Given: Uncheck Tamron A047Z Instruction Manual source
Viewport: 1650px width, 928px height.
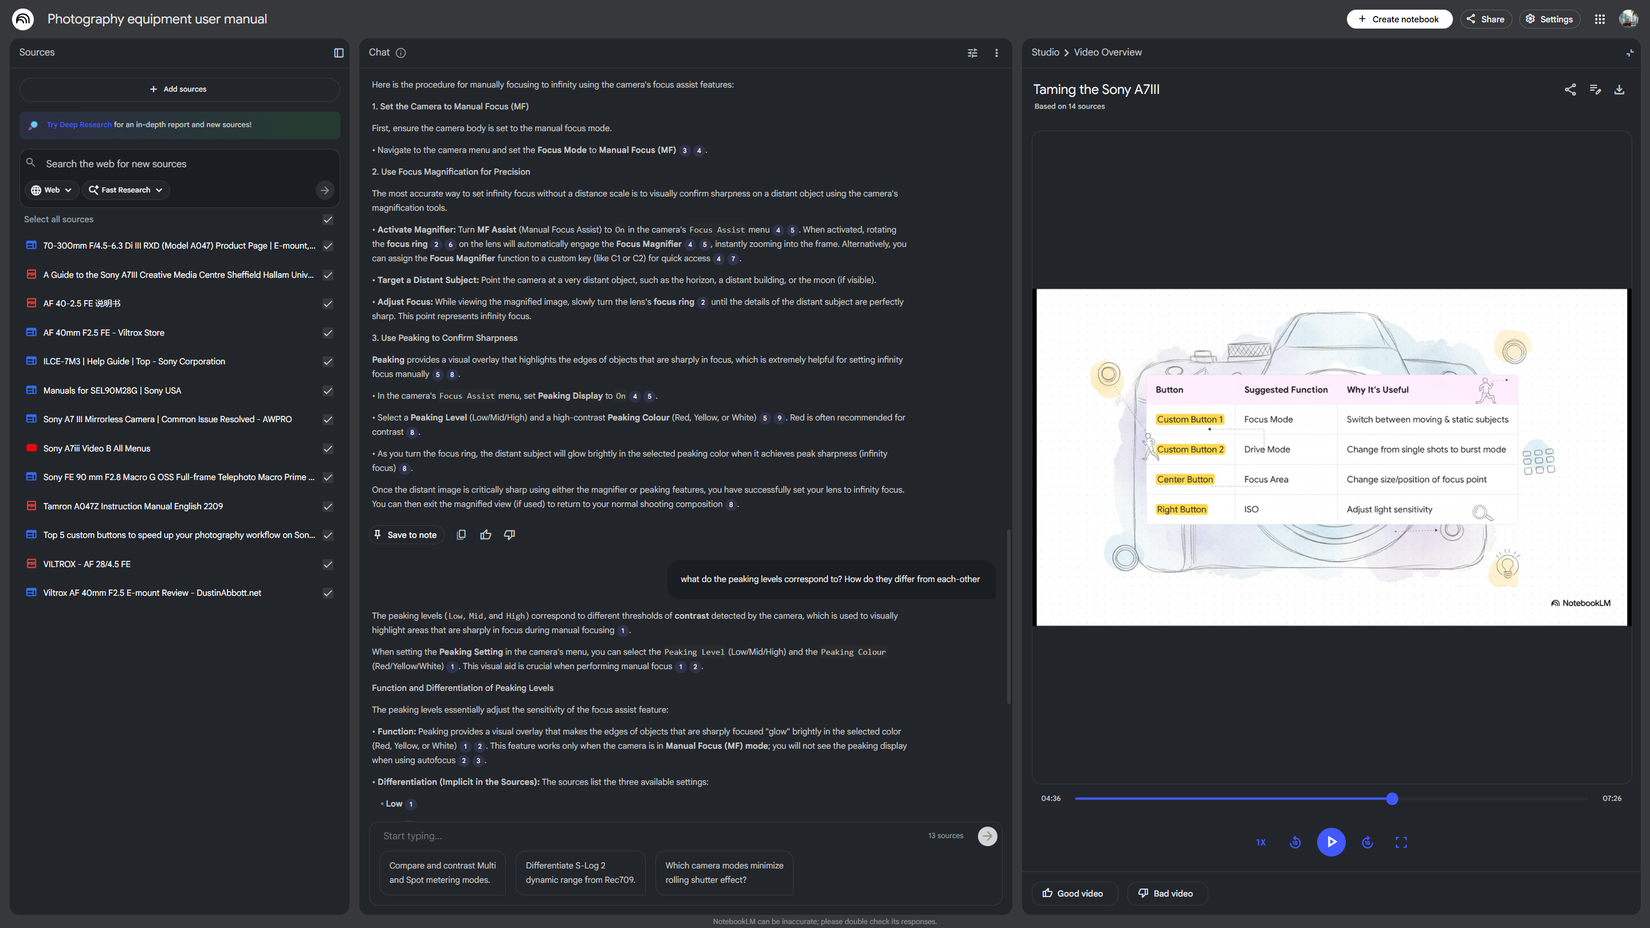Looking at the screenshot, I should [328, 507].
